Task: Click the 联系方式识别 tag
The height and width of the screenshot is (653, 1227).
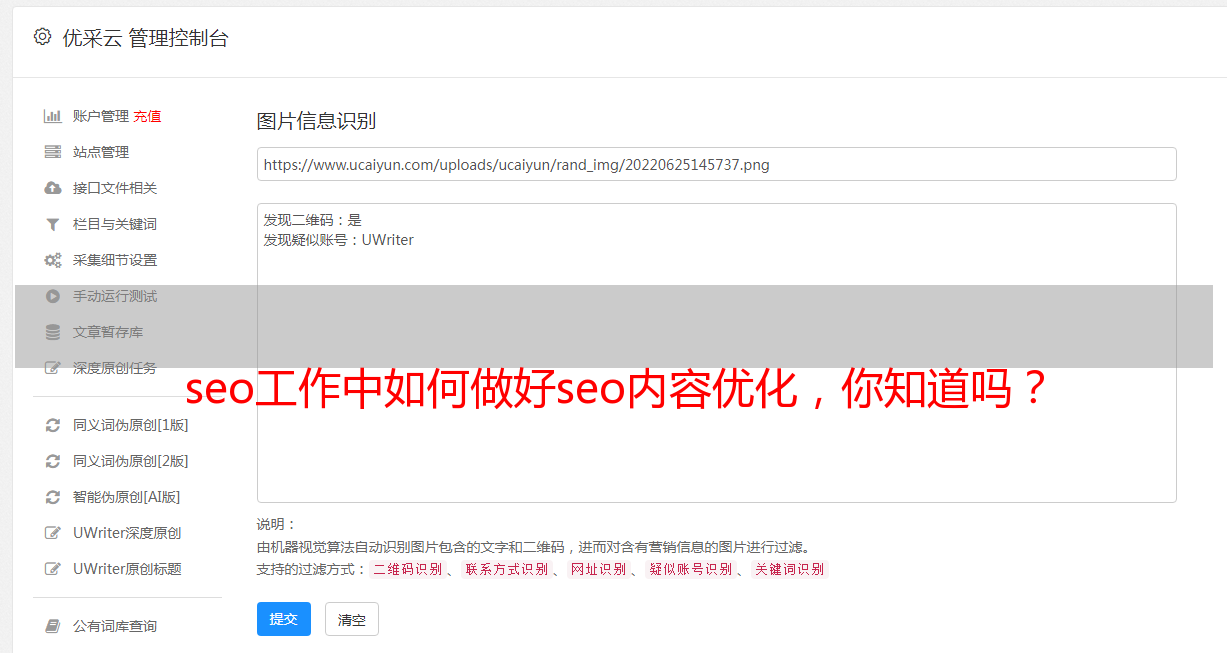Action: (506, 569)
